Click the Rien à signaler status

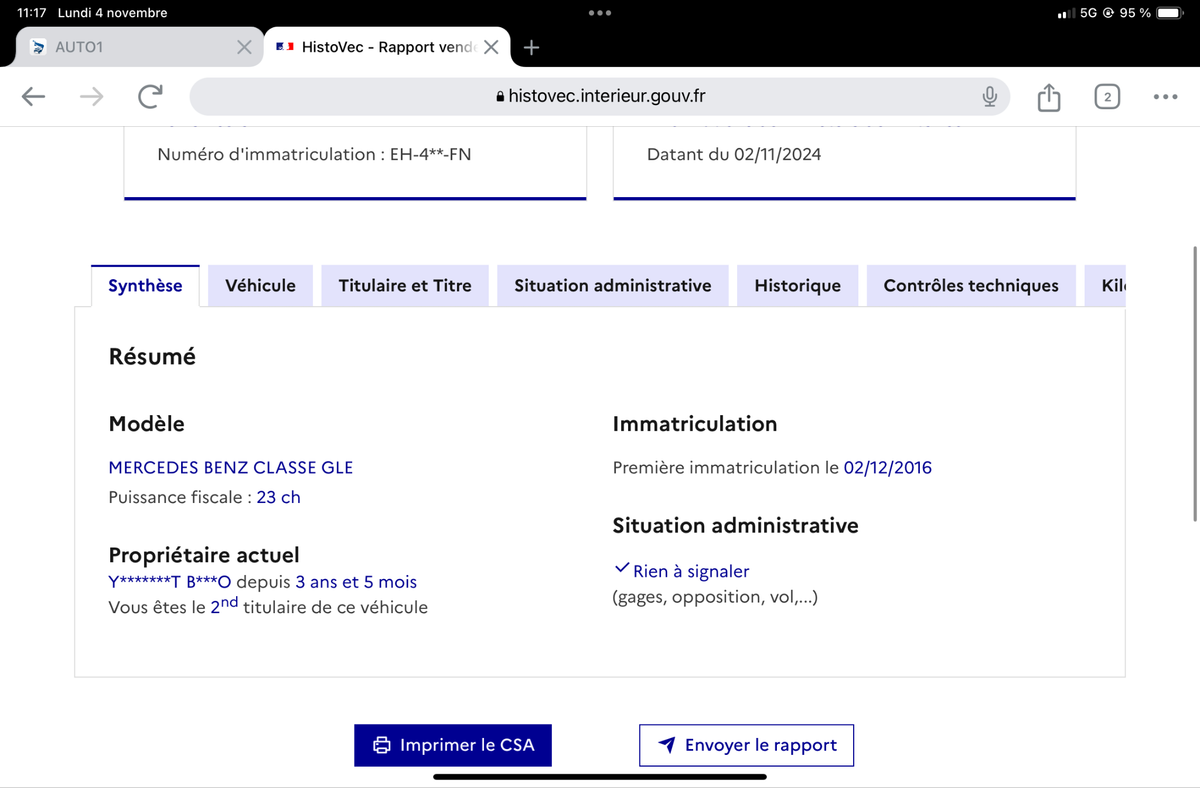[691, 572]
